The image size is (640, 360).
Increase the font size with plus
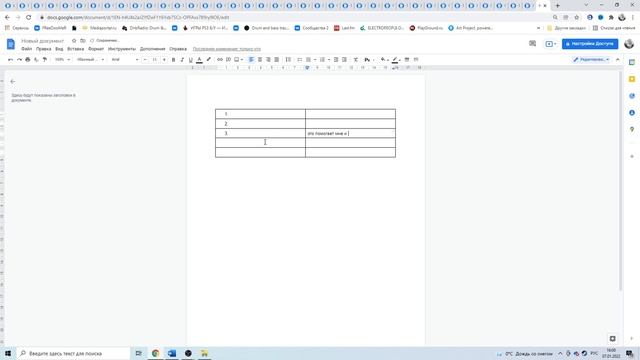tap(164, 60)
